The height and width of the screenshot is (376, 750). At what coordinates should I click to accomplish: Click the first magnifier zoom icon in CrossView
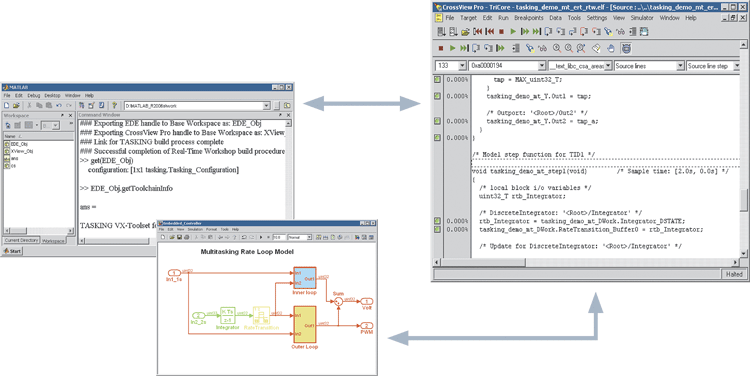tap(557, 48)
